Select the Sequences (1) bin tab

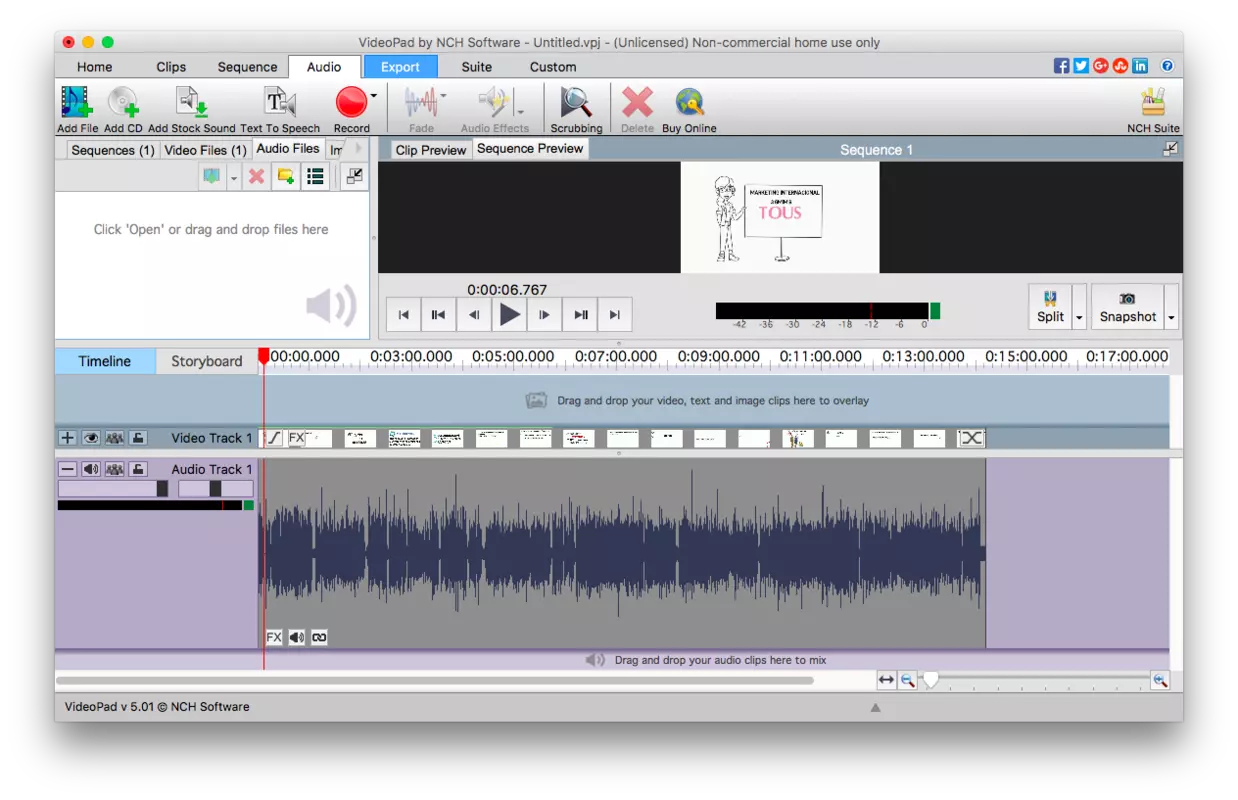pos(113,150)
